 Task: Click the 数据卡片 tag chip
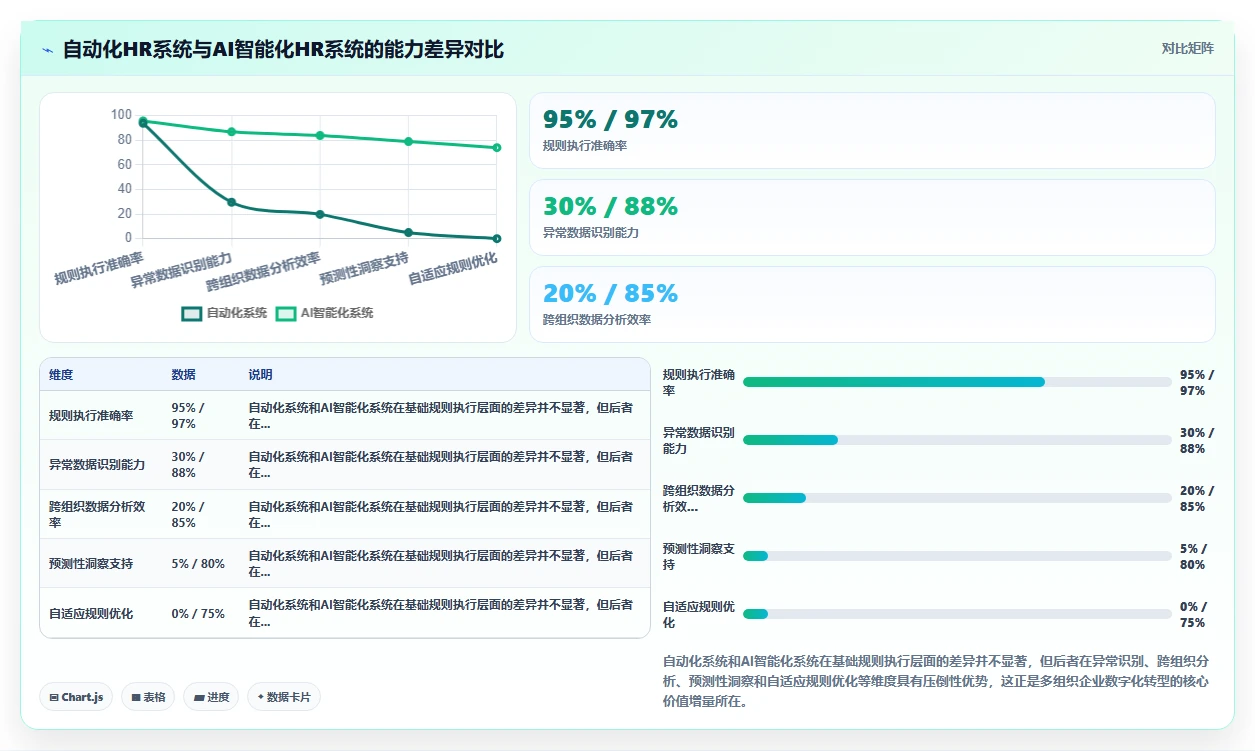pos(284,697)
